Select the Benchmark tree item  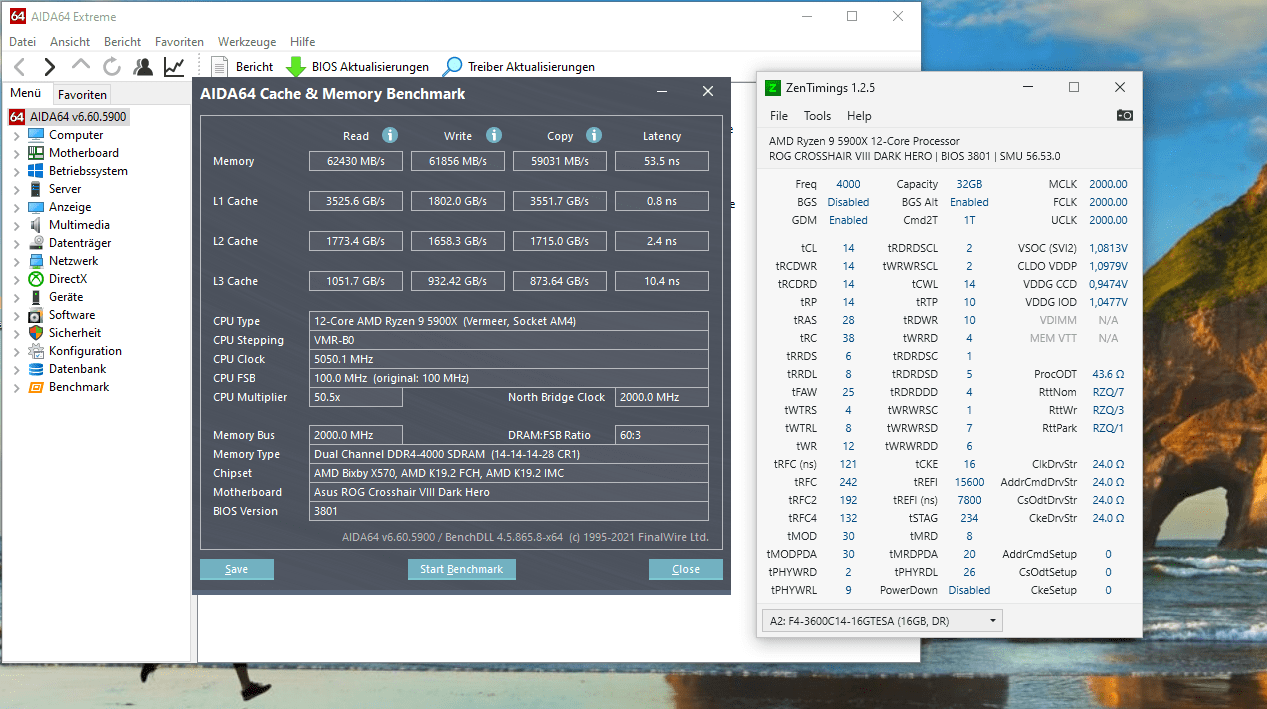79,387
